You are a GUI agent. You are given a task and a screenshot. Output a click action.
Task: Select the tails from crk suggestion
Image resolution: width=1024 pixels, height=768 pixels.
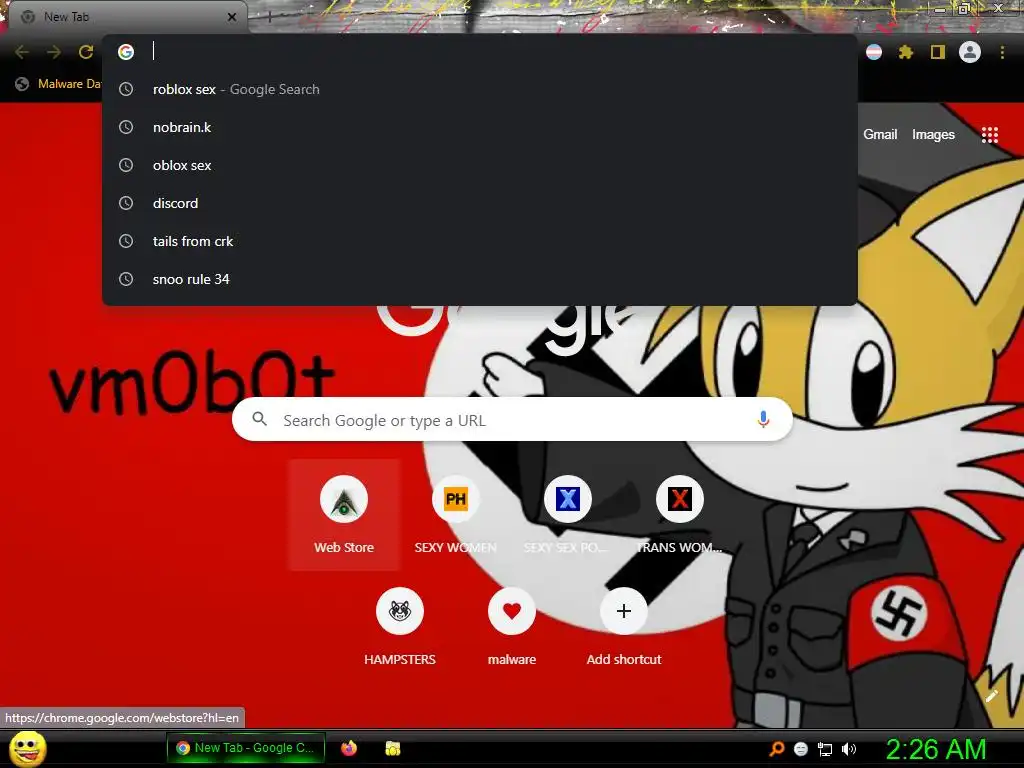(x=480, y=241)
